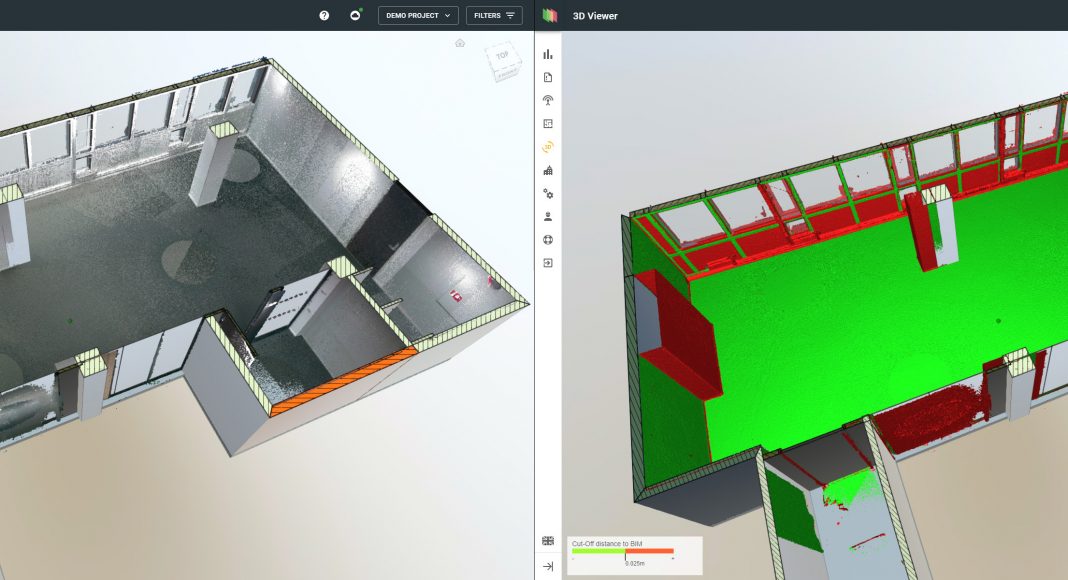Check the cloud sync status icon
The height and width of the screenshot is (580, 1068).
[355, 16]
